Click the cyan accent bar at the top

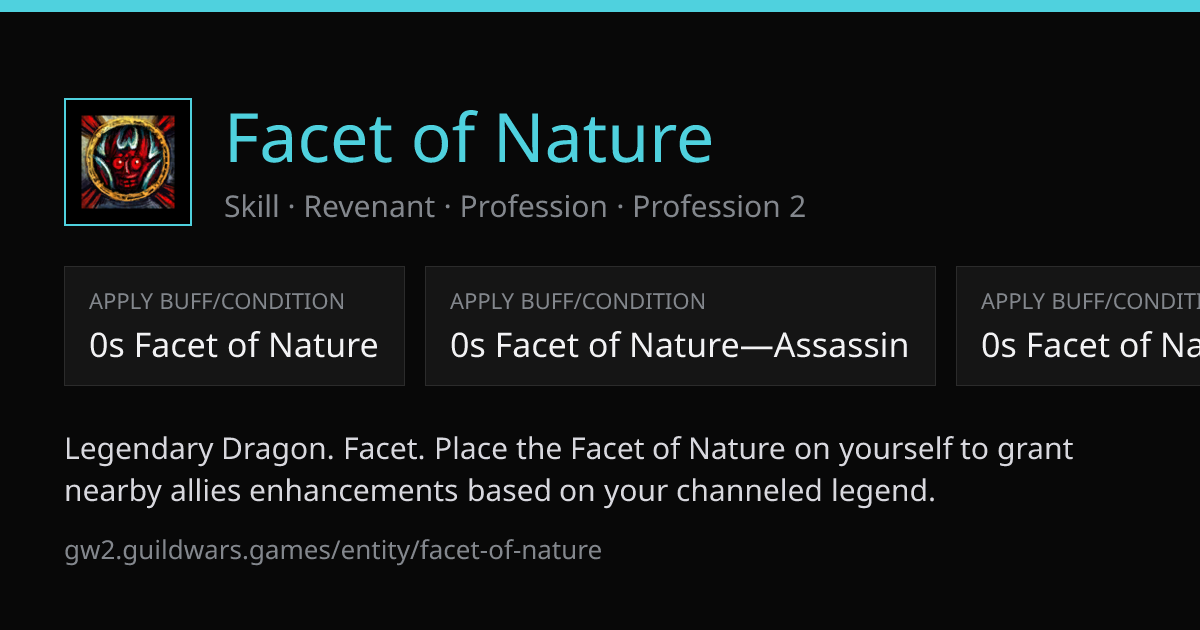[x=600, y=6]
